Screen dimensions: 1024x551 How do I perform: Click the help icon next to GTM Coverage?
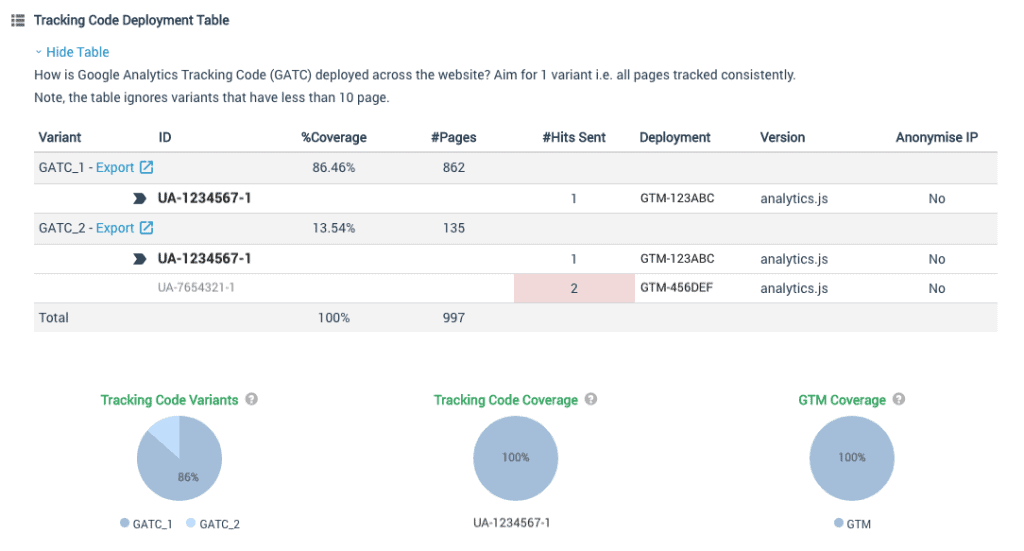point(899,399)
